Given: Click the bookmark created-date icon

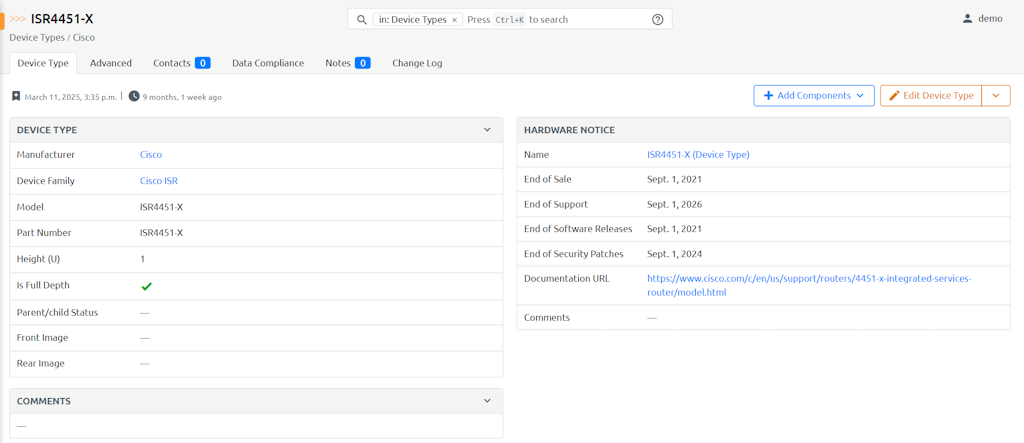Looking at the screenshot, I should tap(16, 97).
